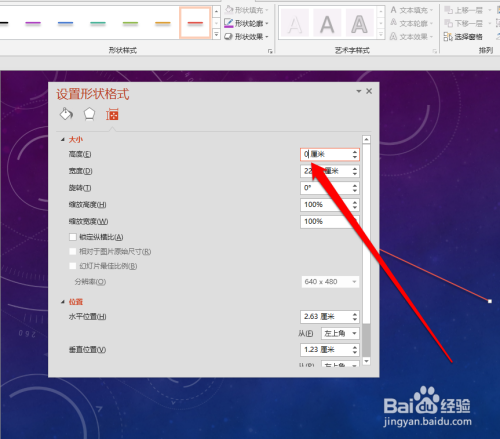Click the pane scrollbar up arrow
The width and height of the screenshot is (500, 439).
tap(366, 139)
